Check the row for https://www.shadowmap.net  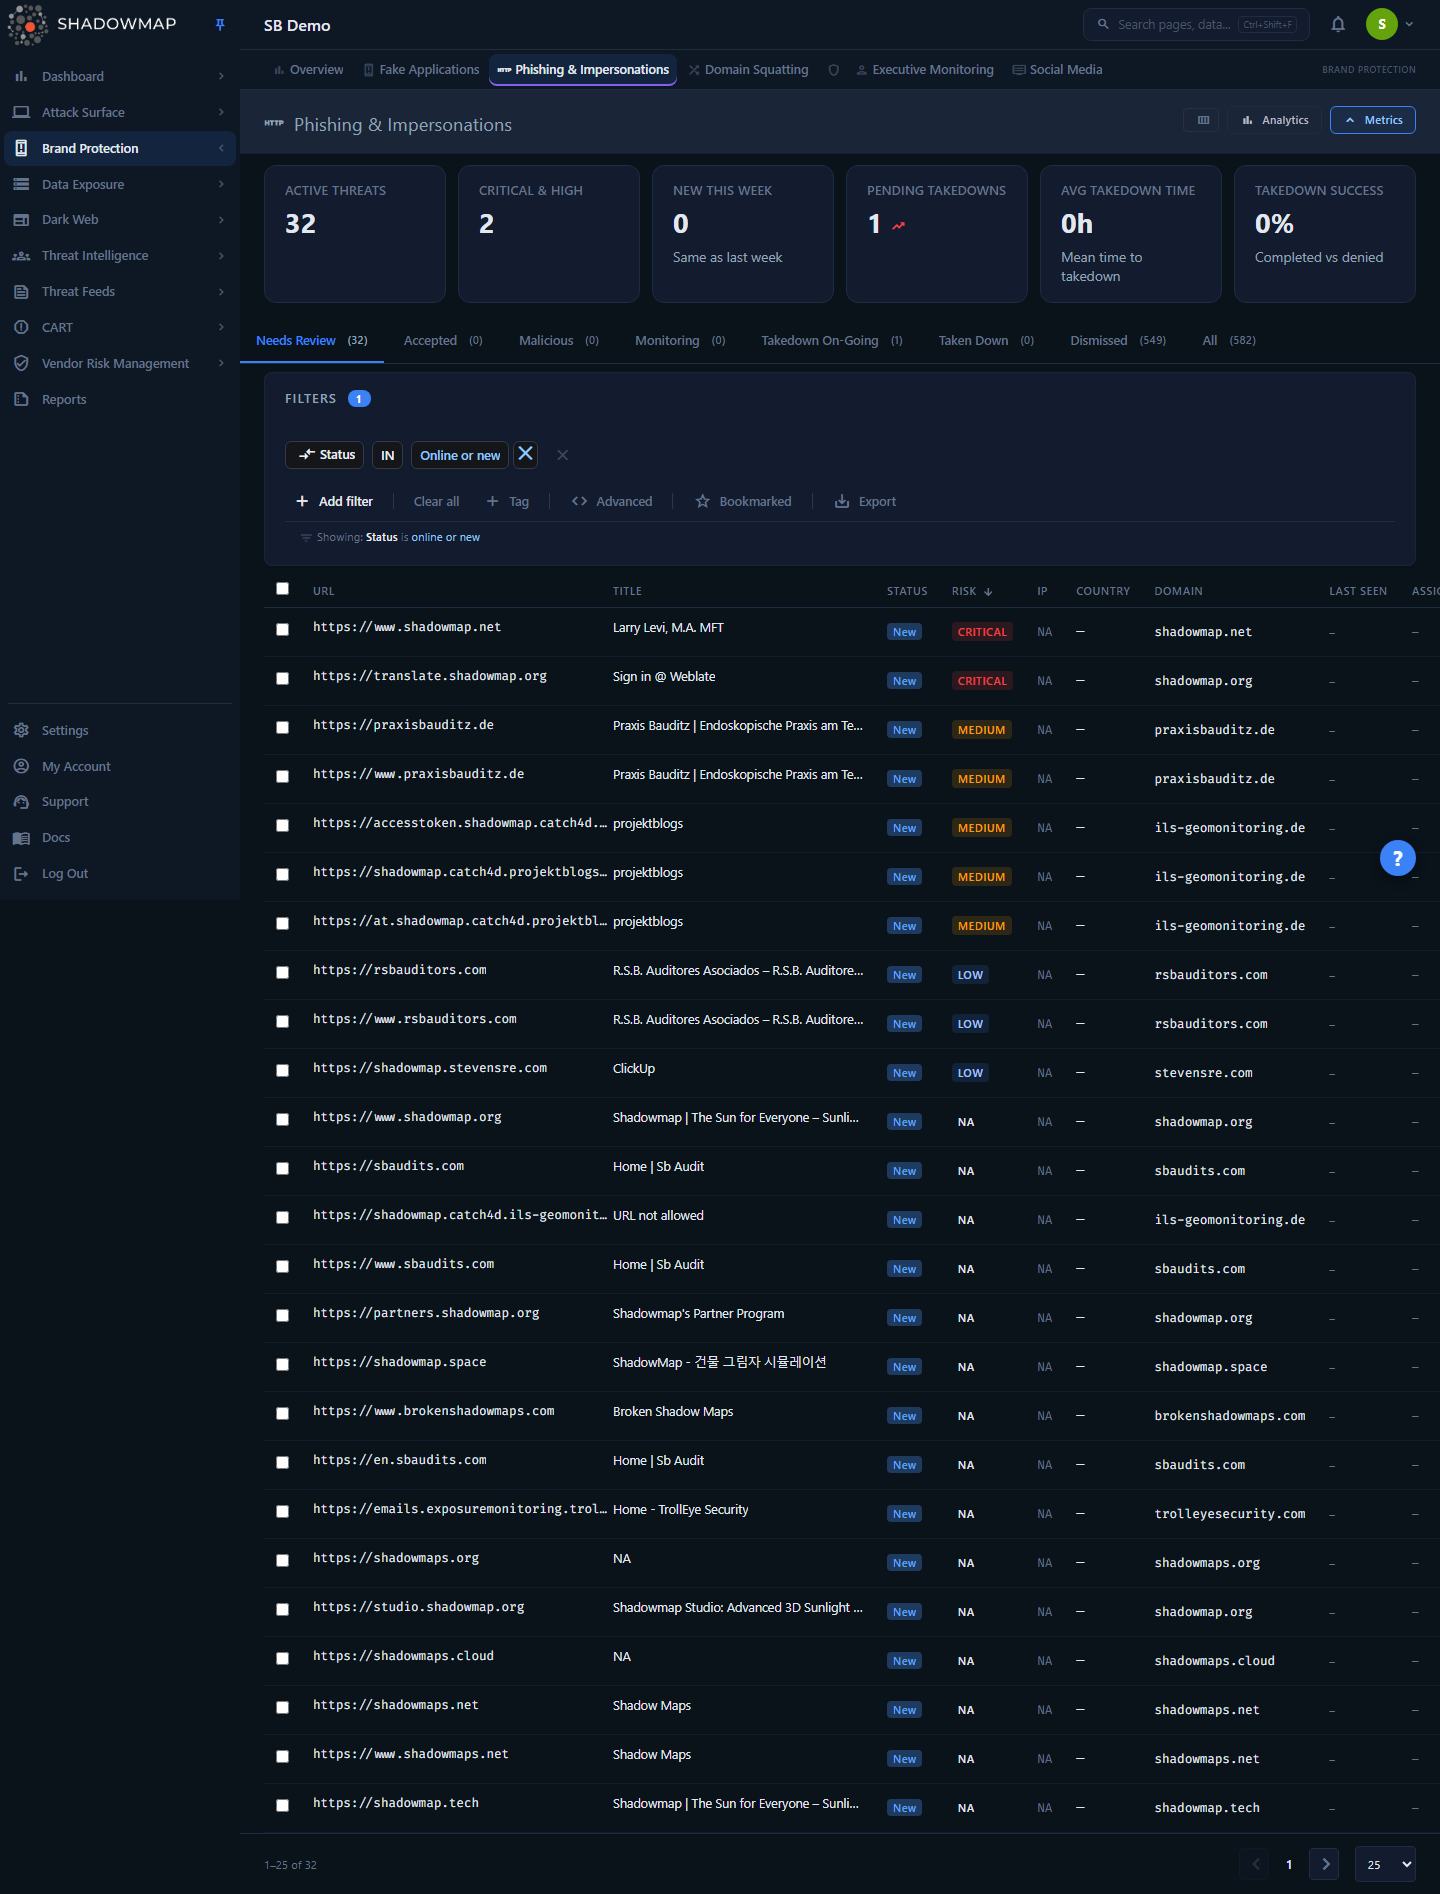pos(282,629)
